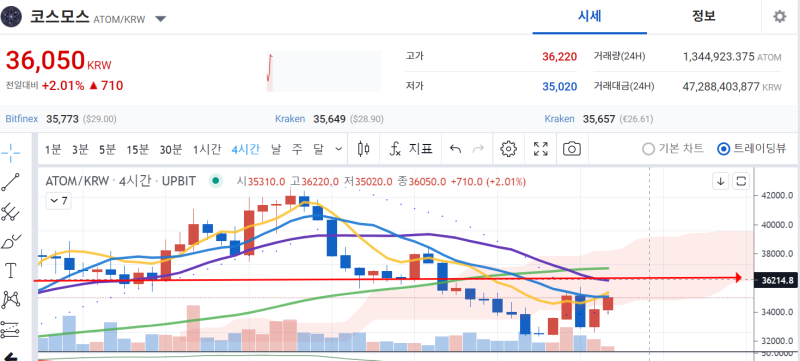Viewport: 800px width, 361px height.
Task: Switch to the 정보 tab
Action: coord(704,16)
